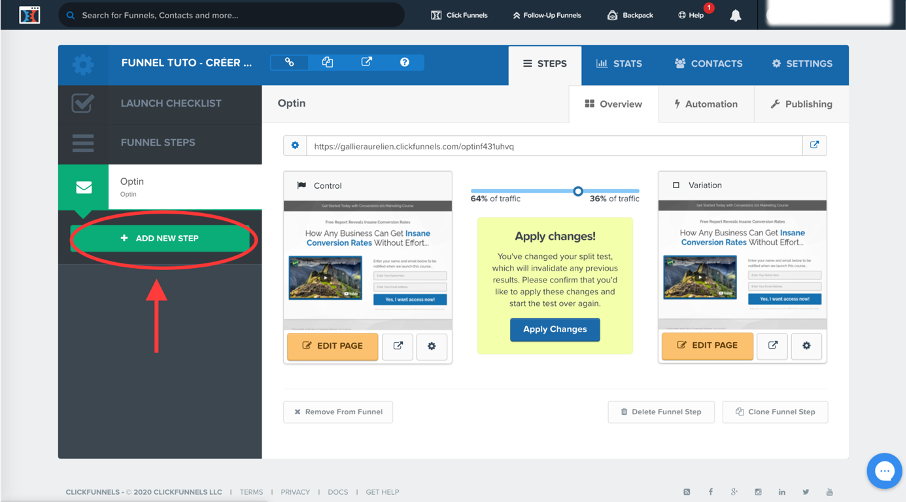The width and height of the screenshot is (906, 502).
Task: Click the Twitter footer icon
Action: click(805, 492)
